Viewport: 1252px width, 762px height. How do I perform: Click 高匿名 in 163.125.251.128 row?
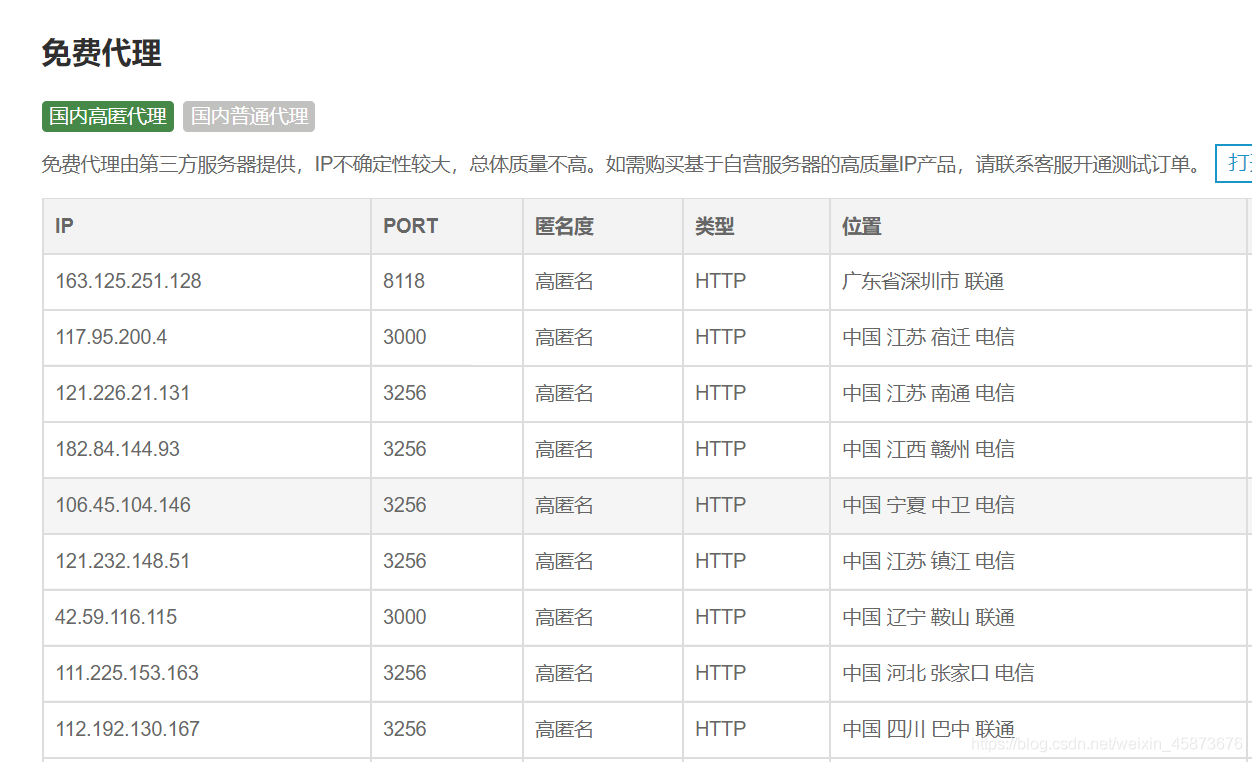tap(564, 282)
